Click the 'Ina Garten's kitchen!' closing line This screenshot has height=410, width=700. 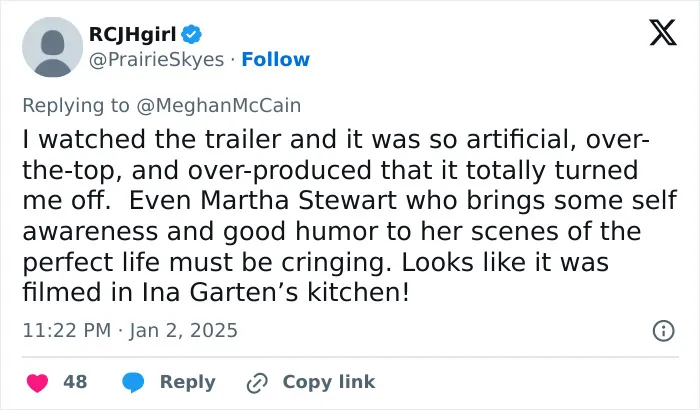click(x=275, y=293)
